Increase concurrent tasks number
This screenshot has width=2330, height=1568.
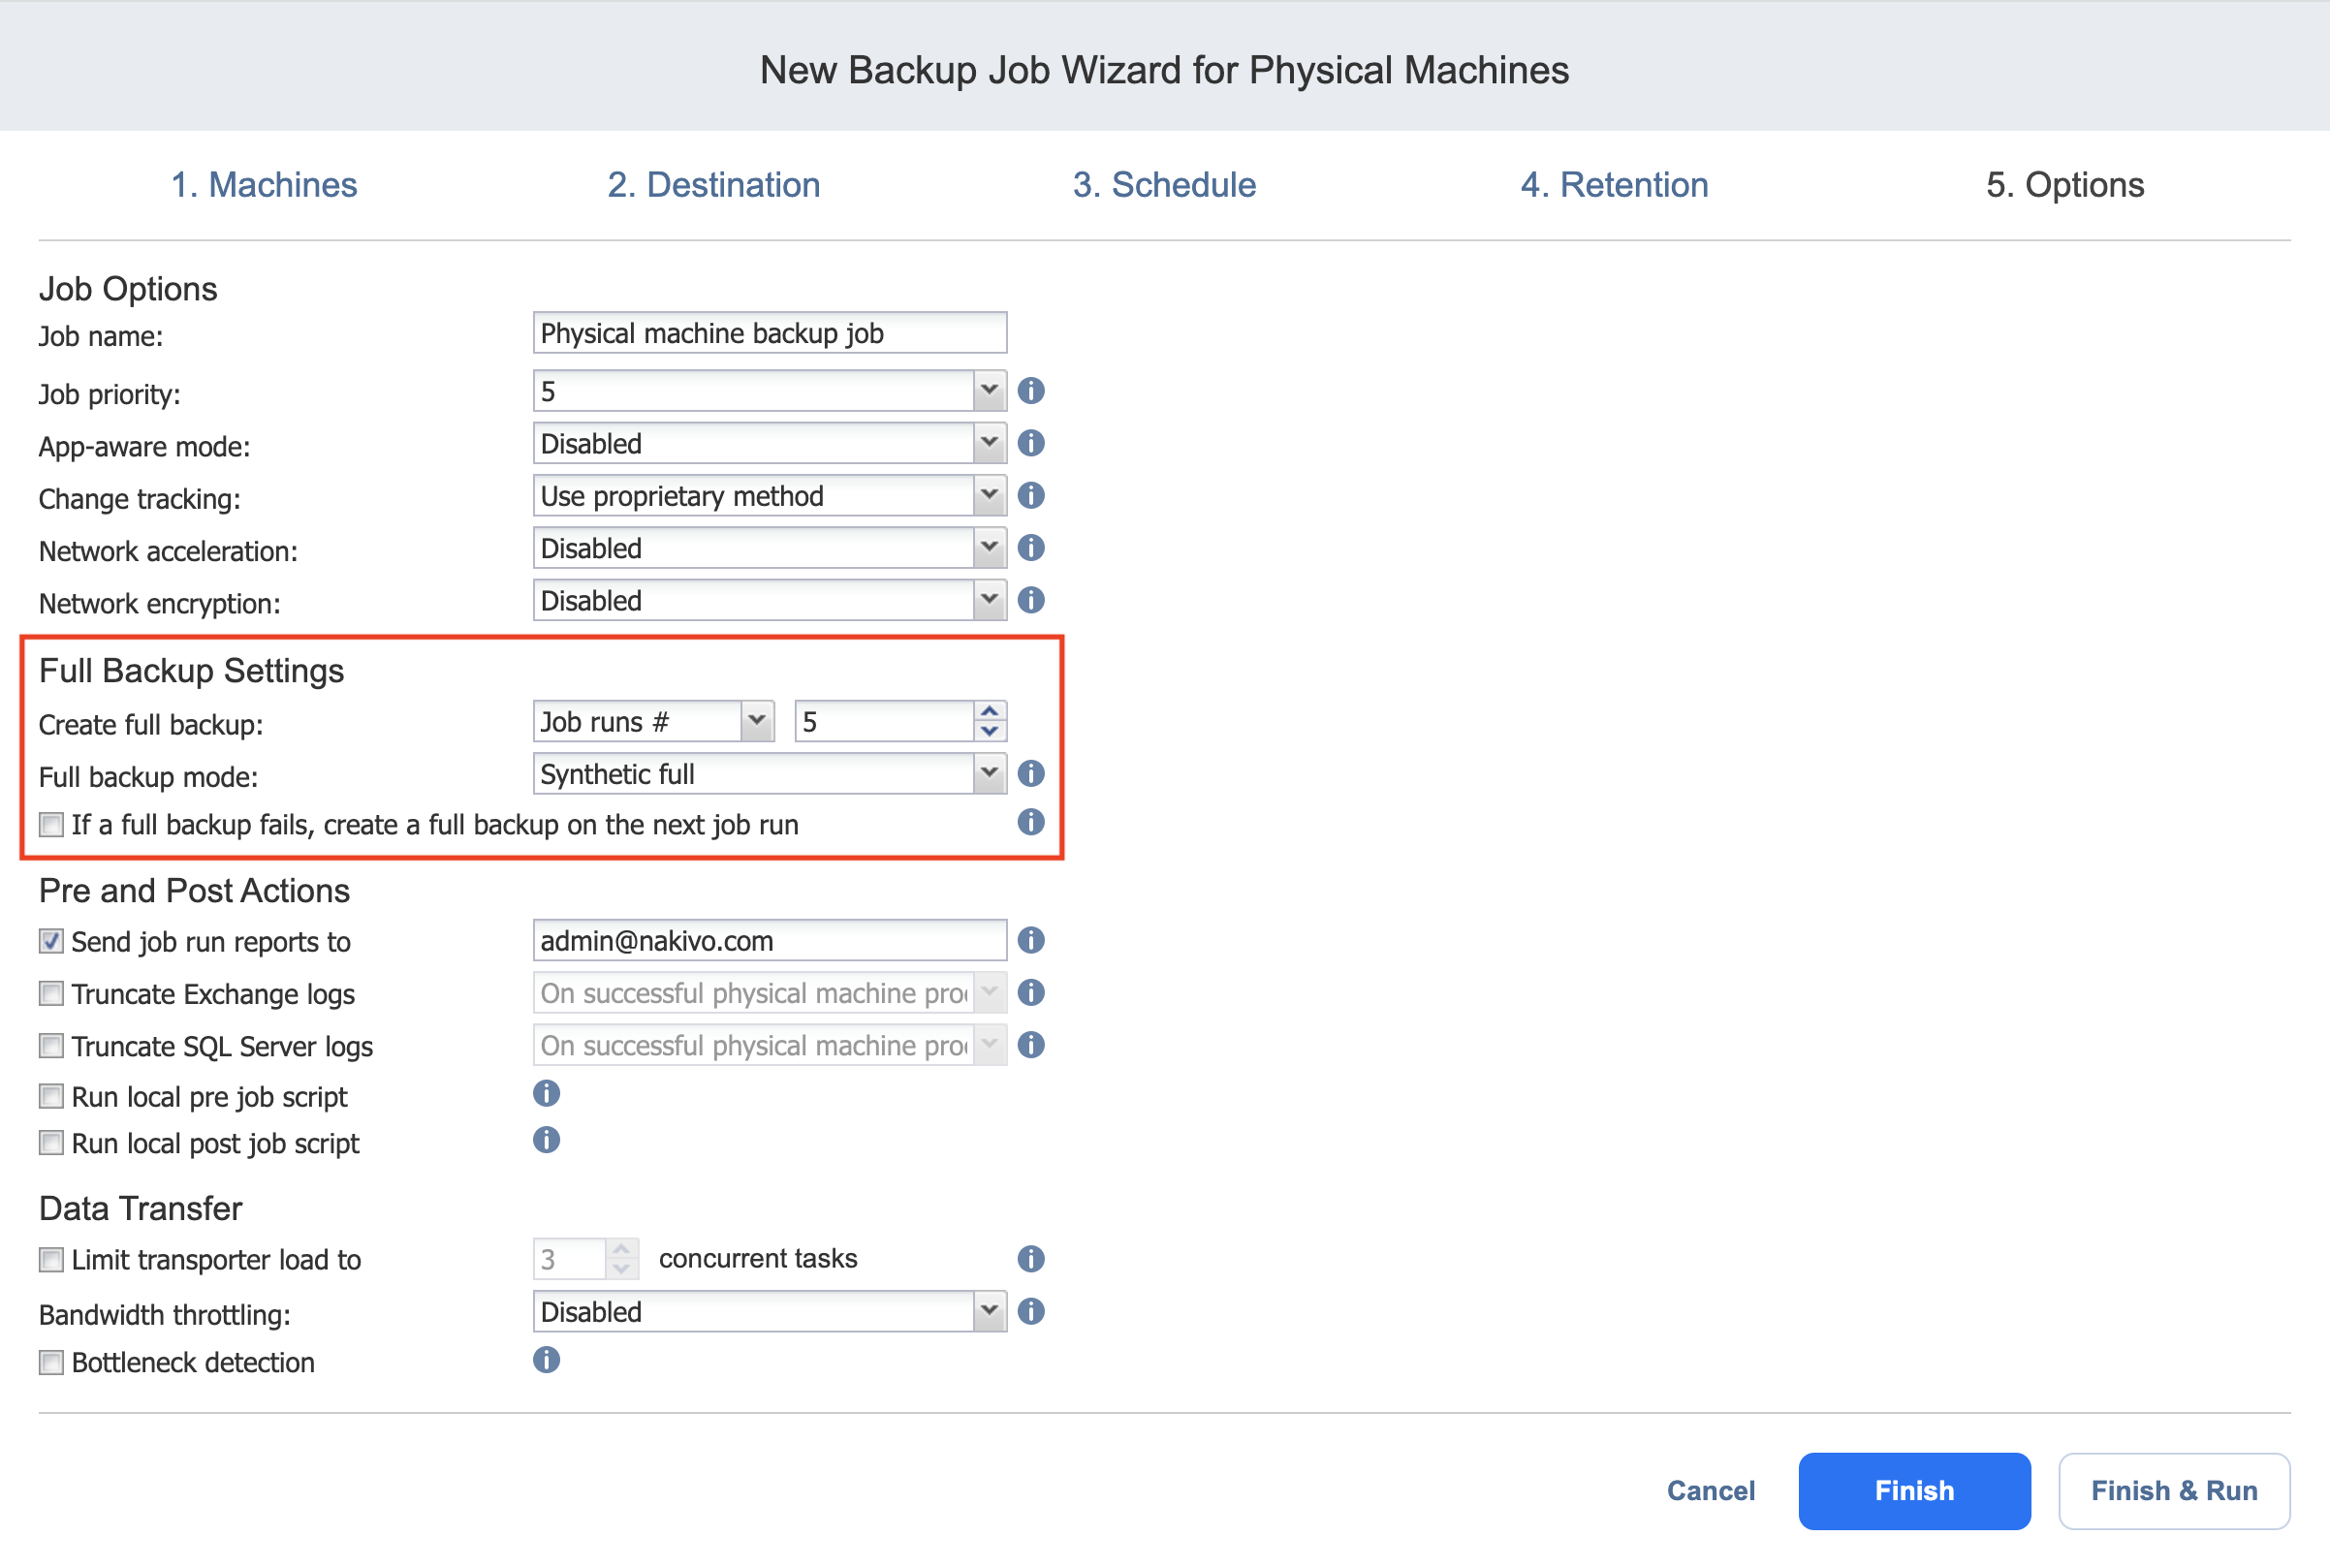pyautogui.click(x=621, y=1249)
